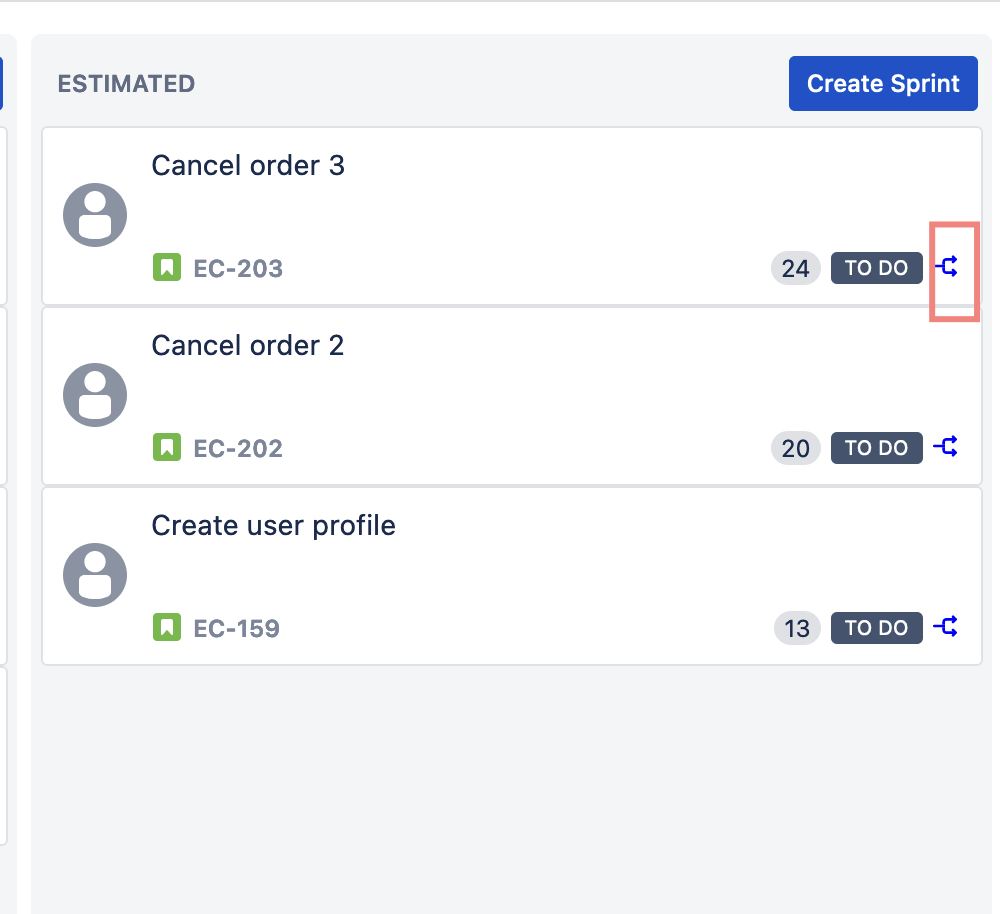This screenshot has width=1000, height=914.
Task: Click the green story icon for EC-202
Action: 167,448
